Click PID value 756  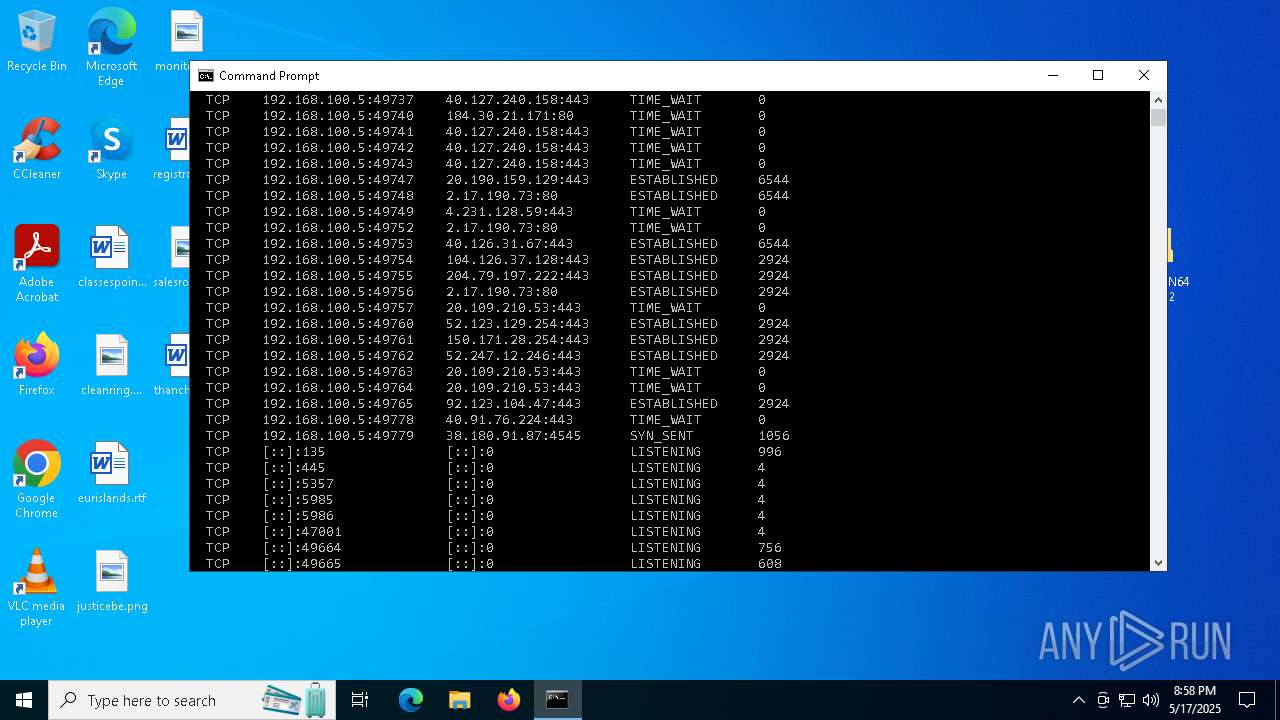point(770,548)
